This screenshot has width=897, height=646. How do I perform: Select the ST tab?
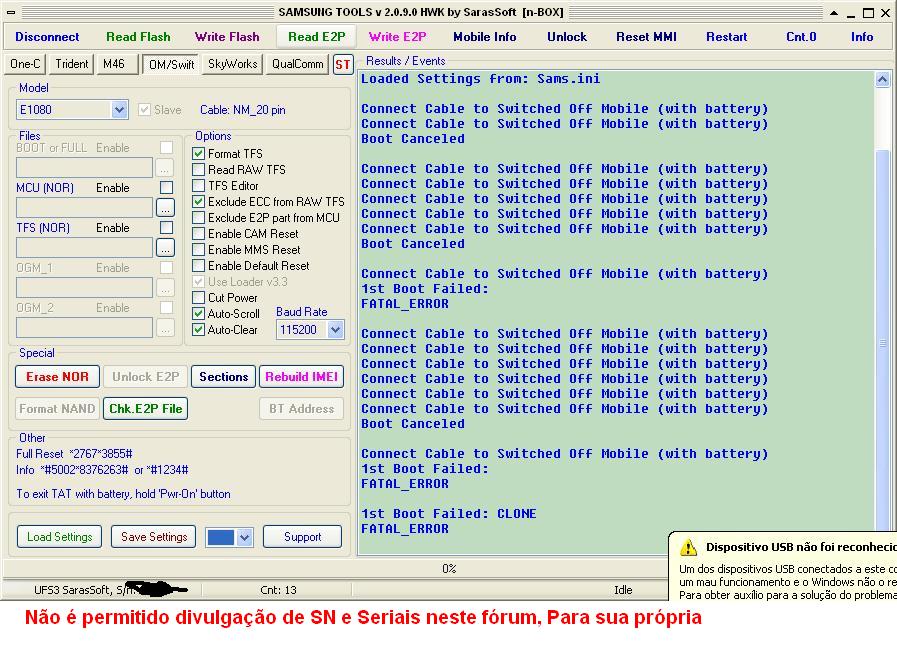(x=343, y=65)
